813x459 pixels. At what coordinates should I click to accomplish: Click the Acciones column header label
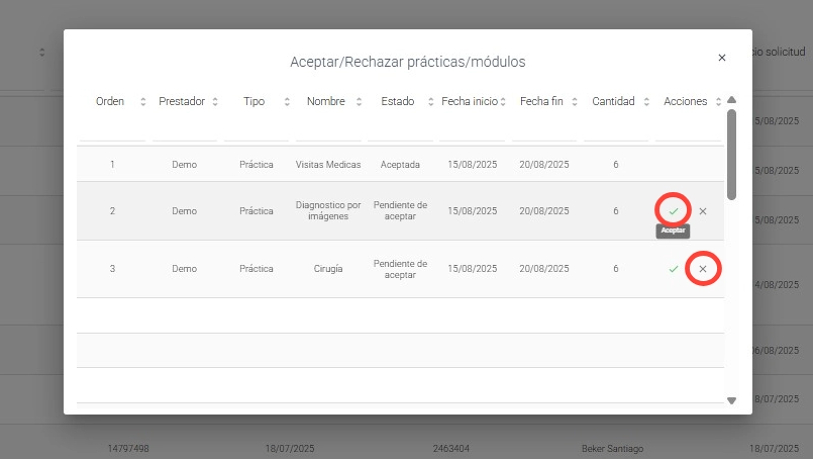tap(685, 102)
